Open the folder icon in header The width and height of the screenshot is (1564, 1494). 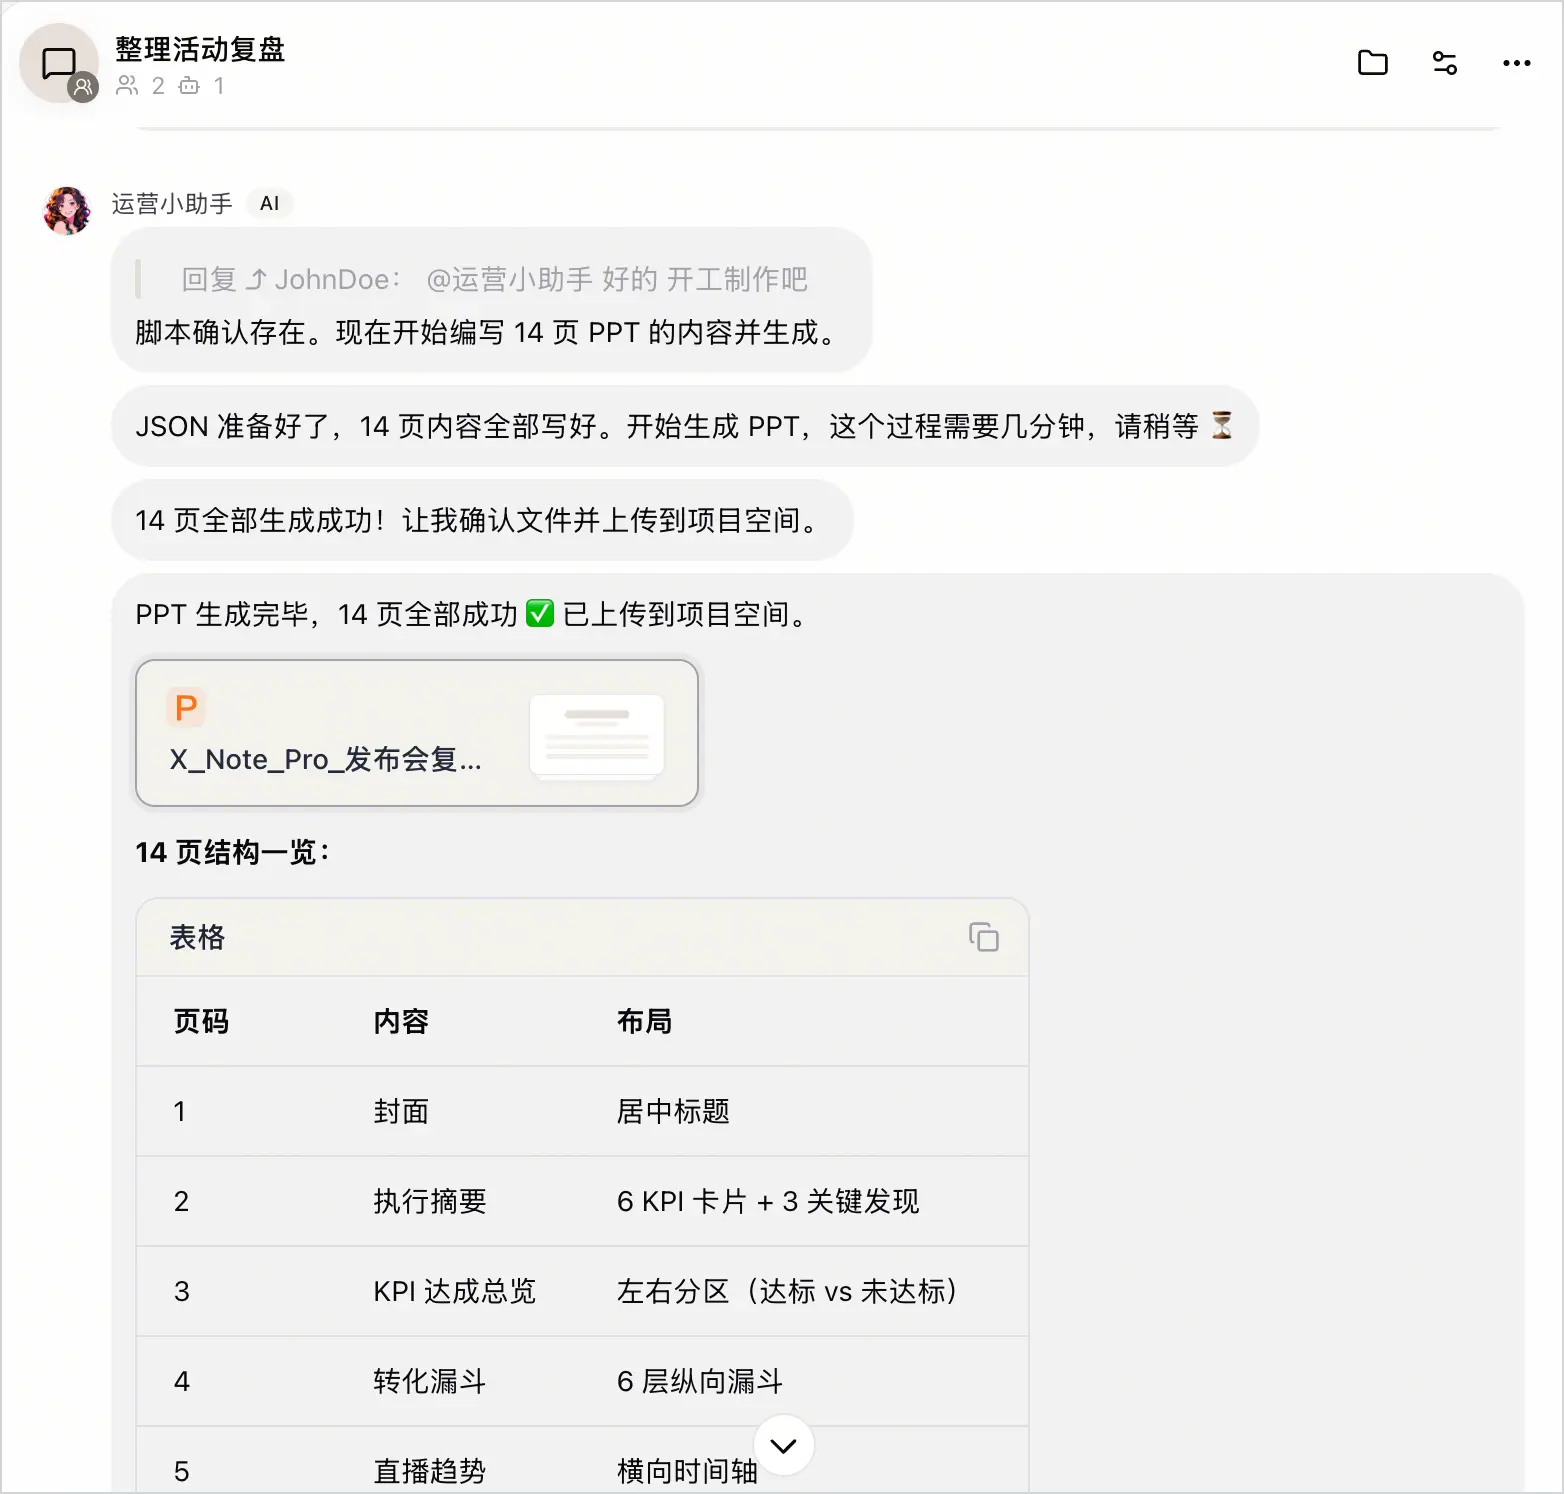[1372, 63]
